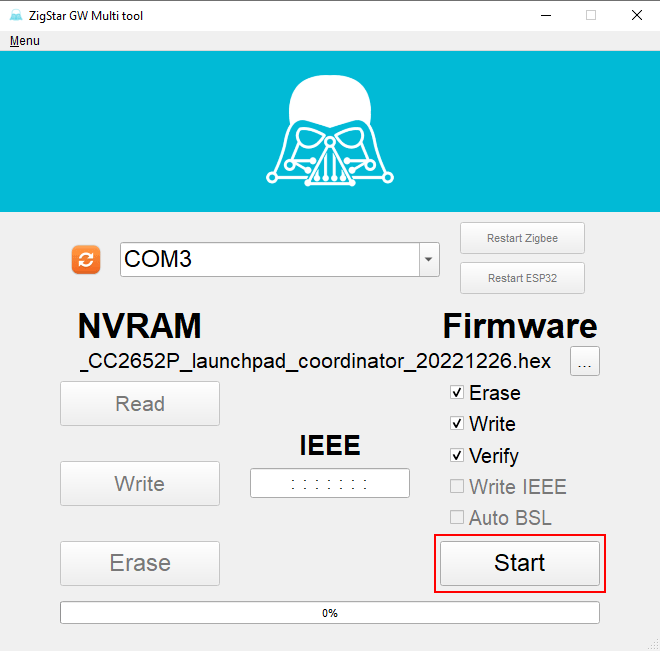Browse for firmware file with ellipsis button
The height and width of the screenshot is (651, 660).
(x=585, y=362)
